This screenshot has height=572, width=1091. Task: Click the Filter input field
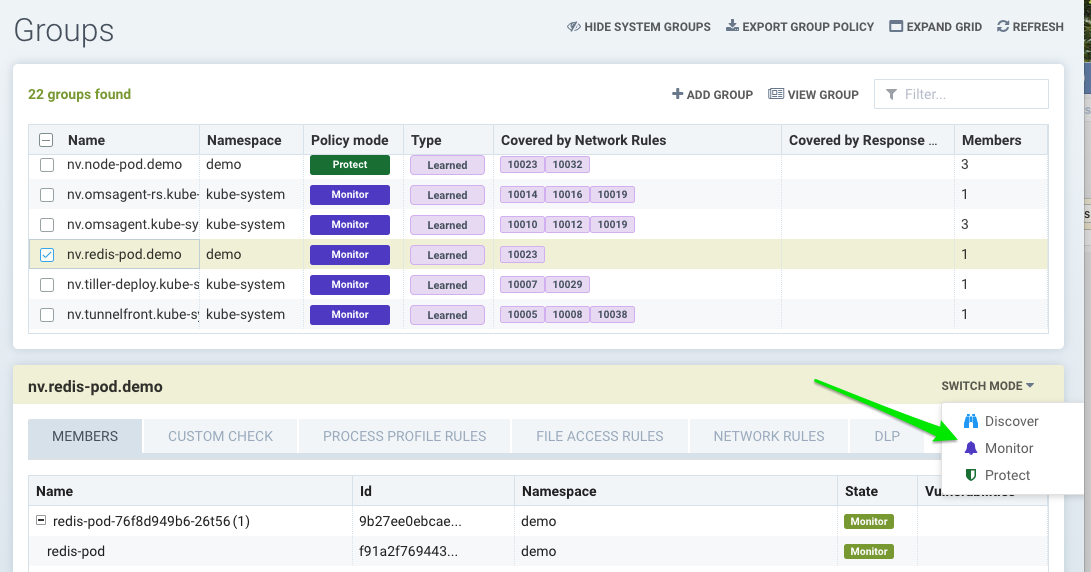pyautogui.click(x=970, y=94)
